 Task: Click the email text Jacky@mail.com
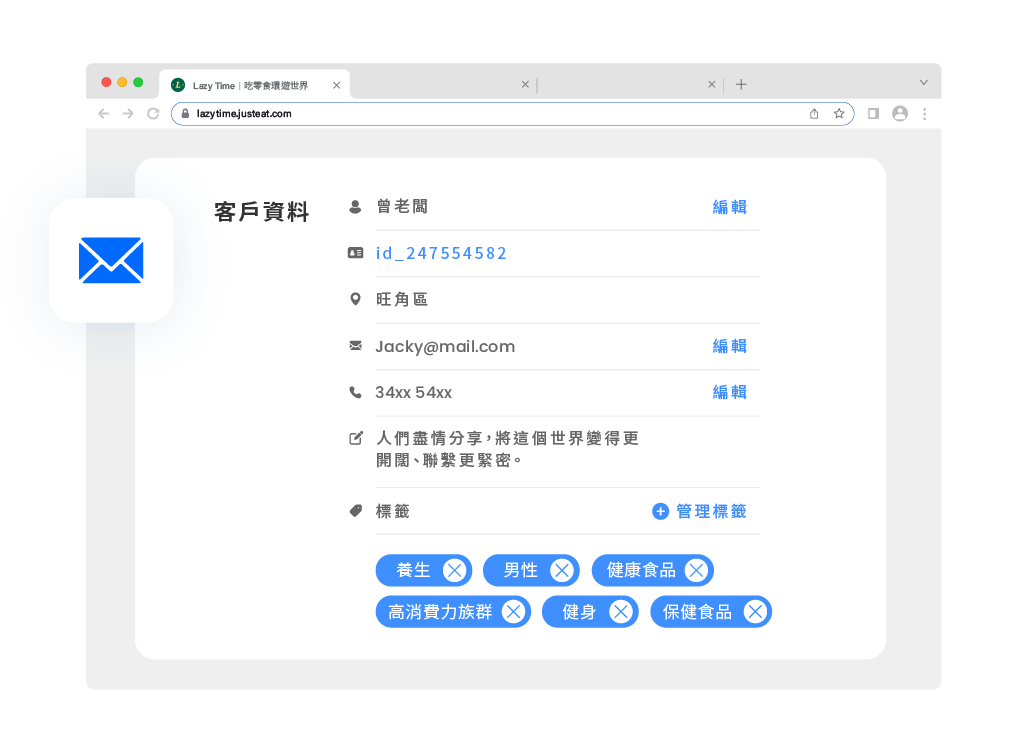pyautogui.click(x=445, y=347)
